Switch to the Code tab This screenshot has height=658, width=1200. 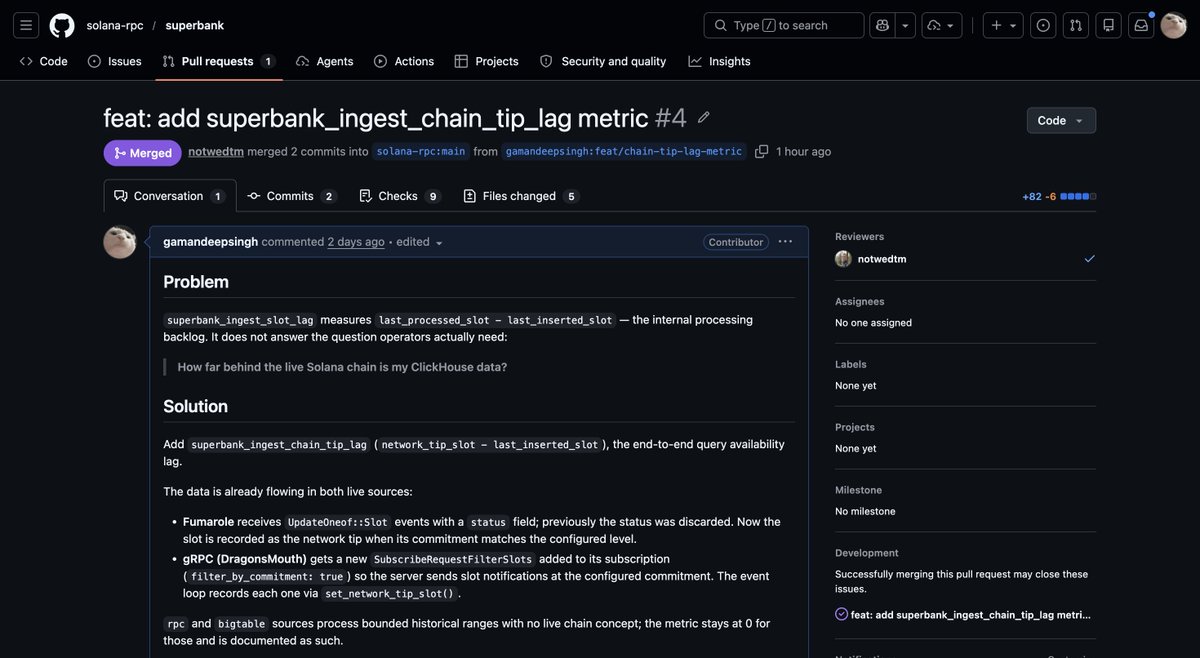(44, 61)
